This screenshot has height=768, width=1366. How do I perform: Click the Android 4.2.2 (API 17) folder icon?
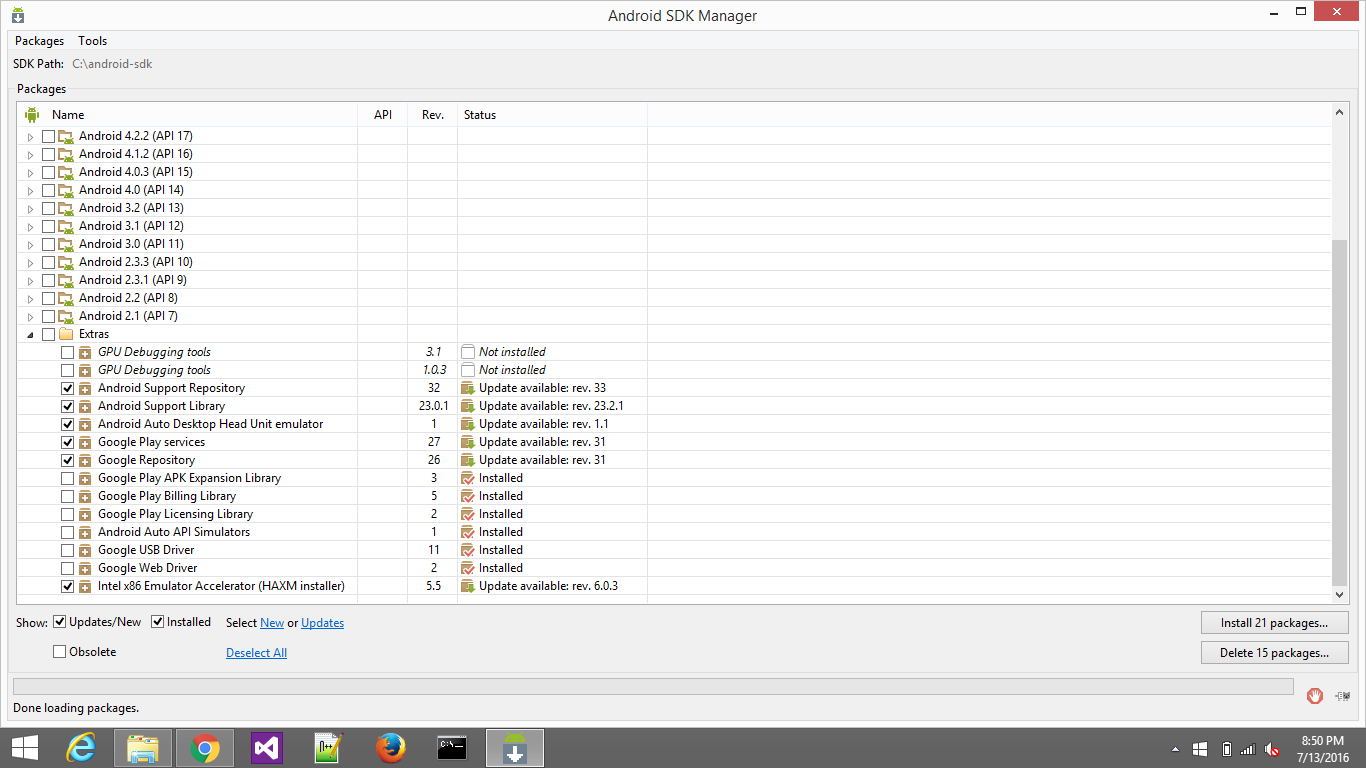[x=66, y=136]
